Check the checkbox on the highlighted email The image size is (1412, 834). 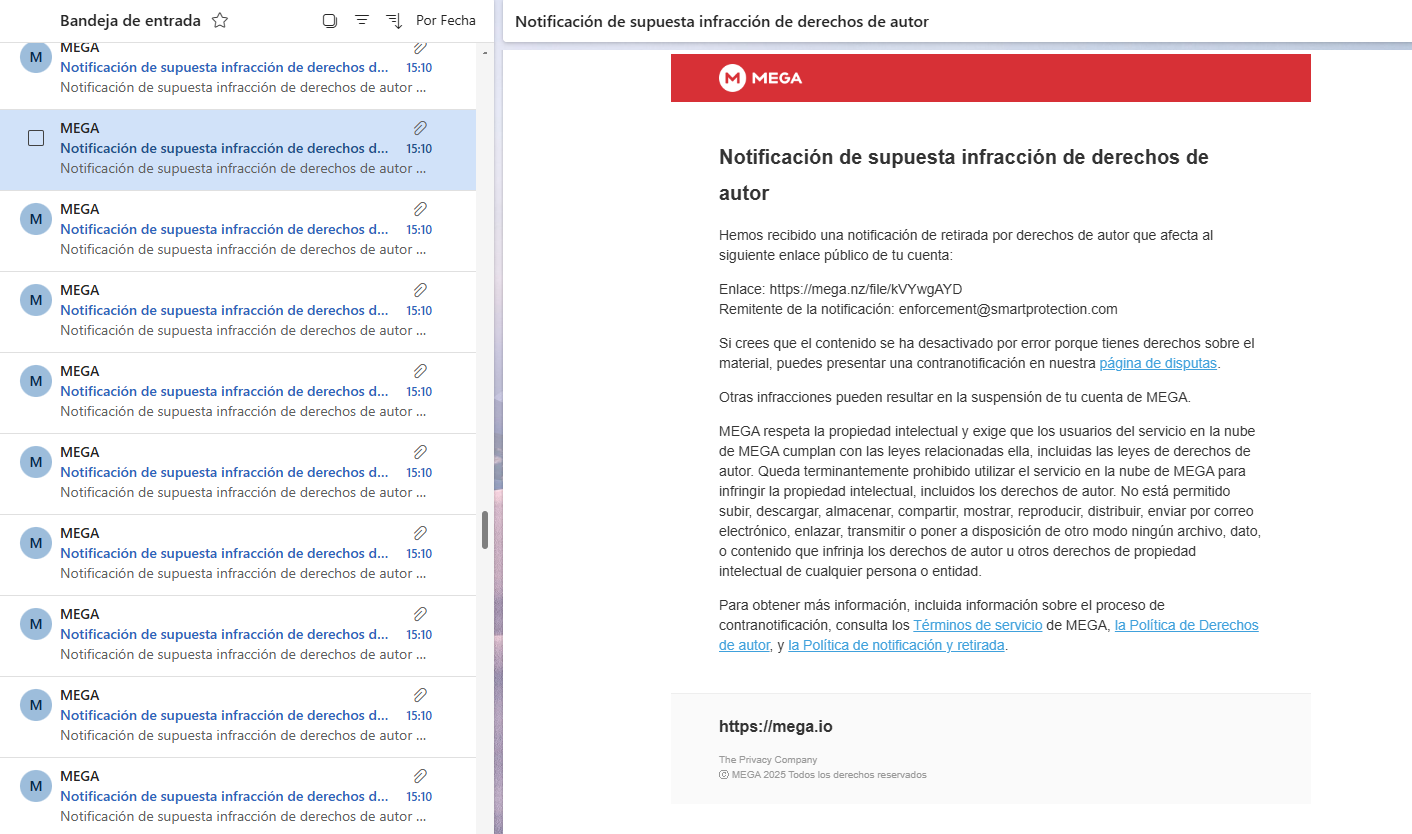point(36,138)
